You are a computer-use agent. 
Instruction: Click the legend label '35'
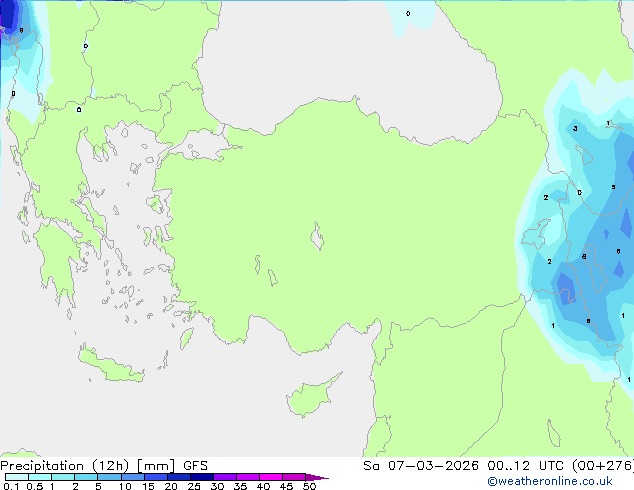coord(240,486)
